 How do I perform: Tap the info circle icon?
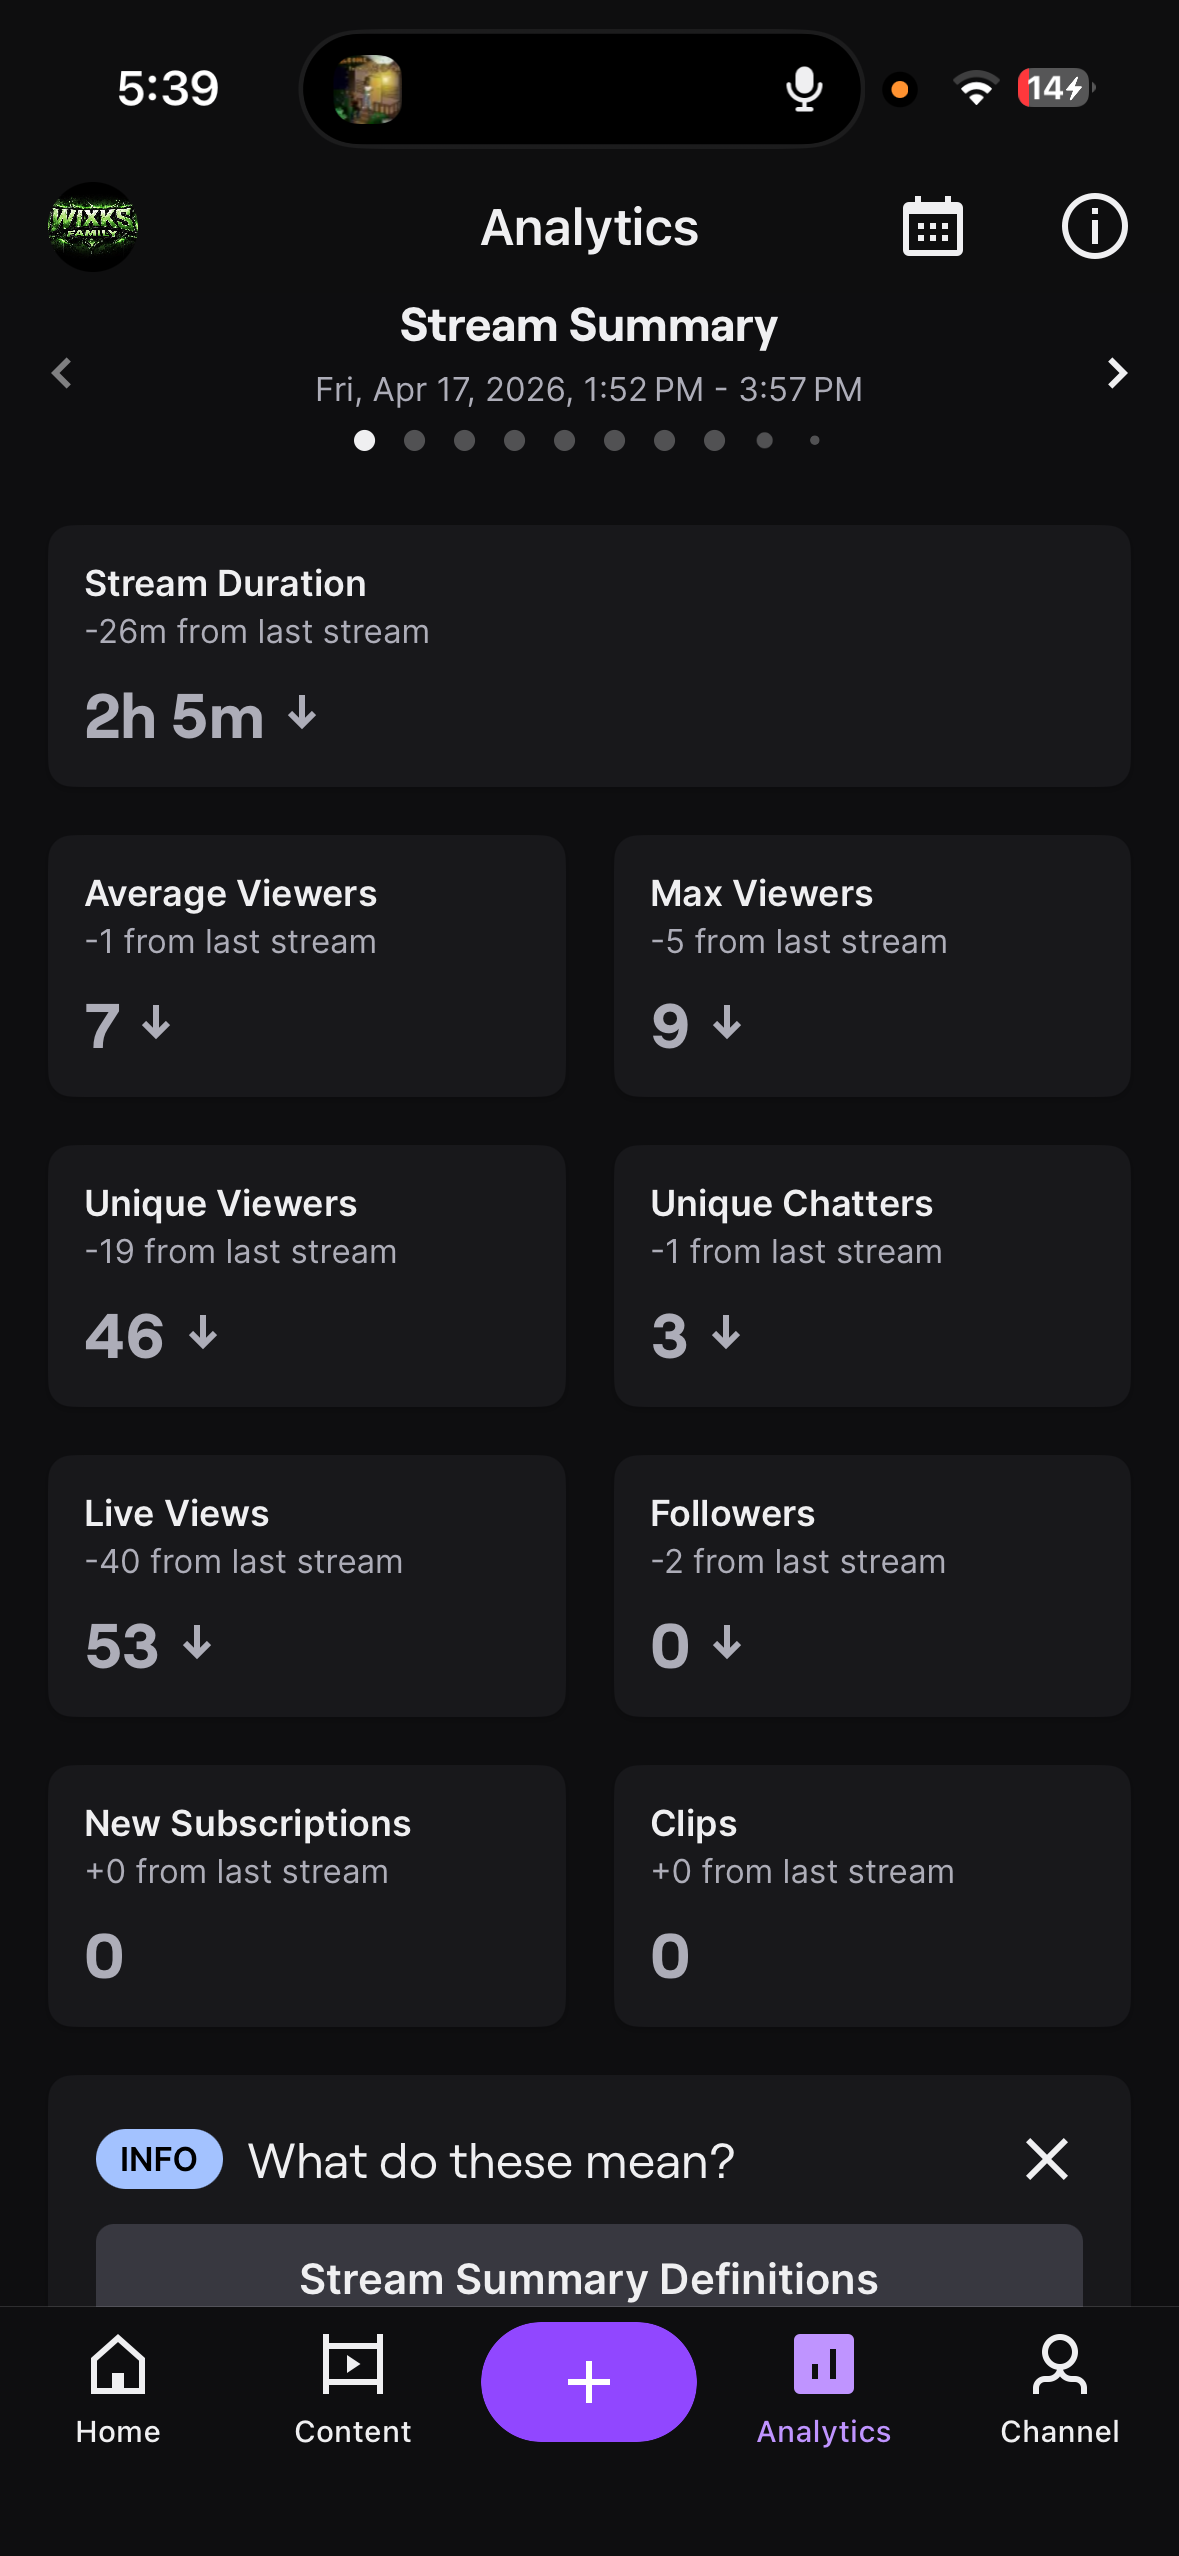click(x=1094, y=227)
